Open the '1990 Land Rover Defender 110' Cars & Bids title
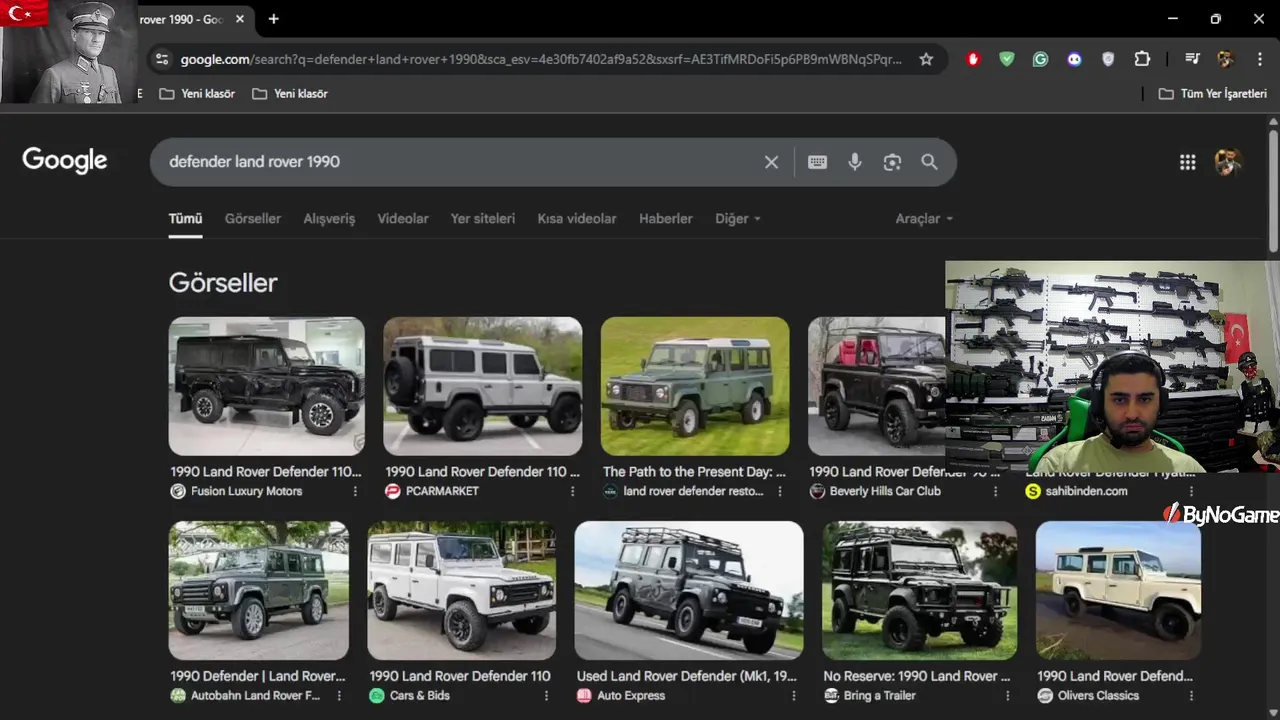This screenshot has width=1280, height=720. [460, 676]
